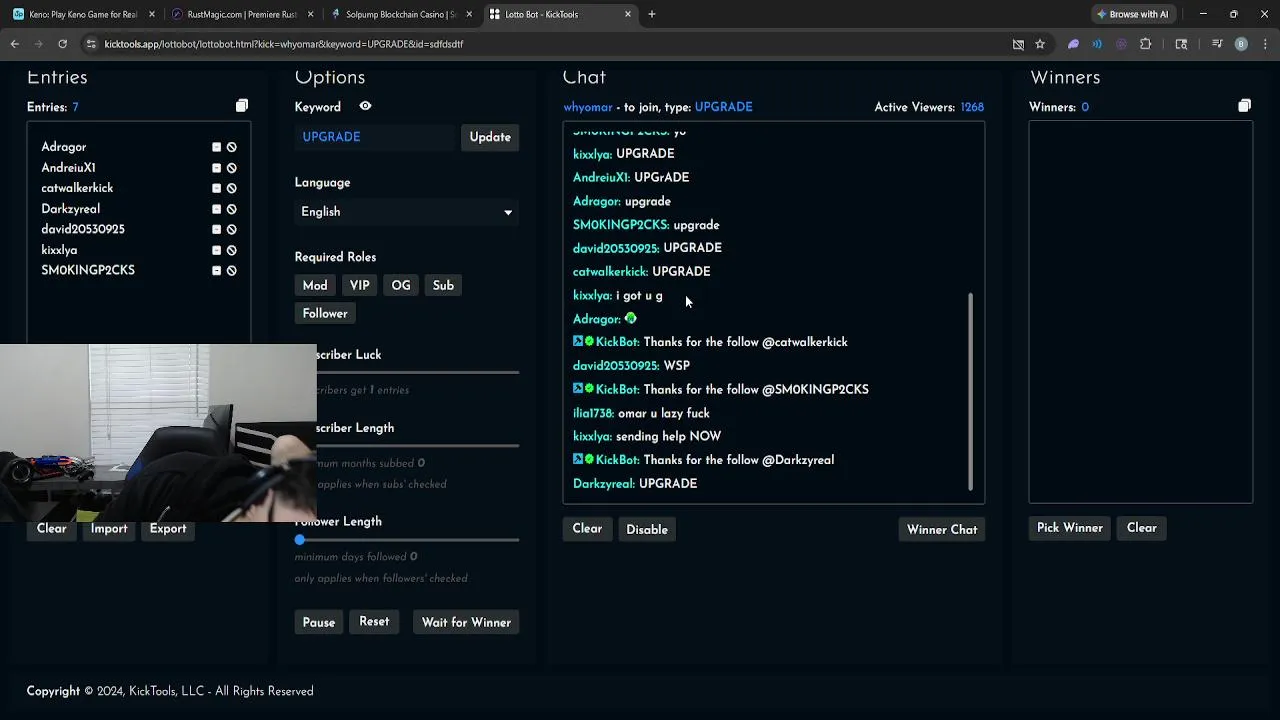Ban david20530925 using the ban icon
Image resolution: width=1280 pixels, height=720 pixels.
(231, 229)
